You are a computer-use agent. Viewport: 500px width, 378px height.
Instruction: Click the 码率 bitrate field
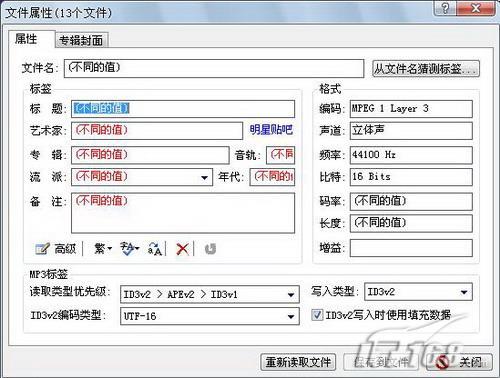pyautogui.click(x=411, y=201)
